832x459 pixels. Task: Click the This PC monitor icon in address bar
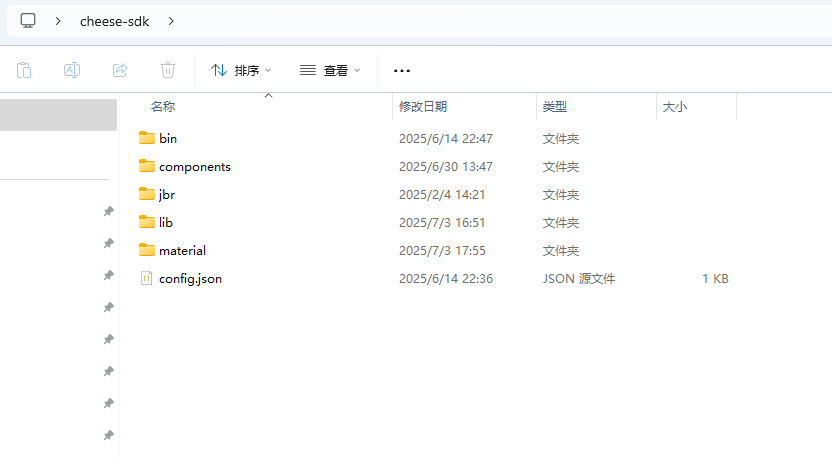click(x=28, y=21)
